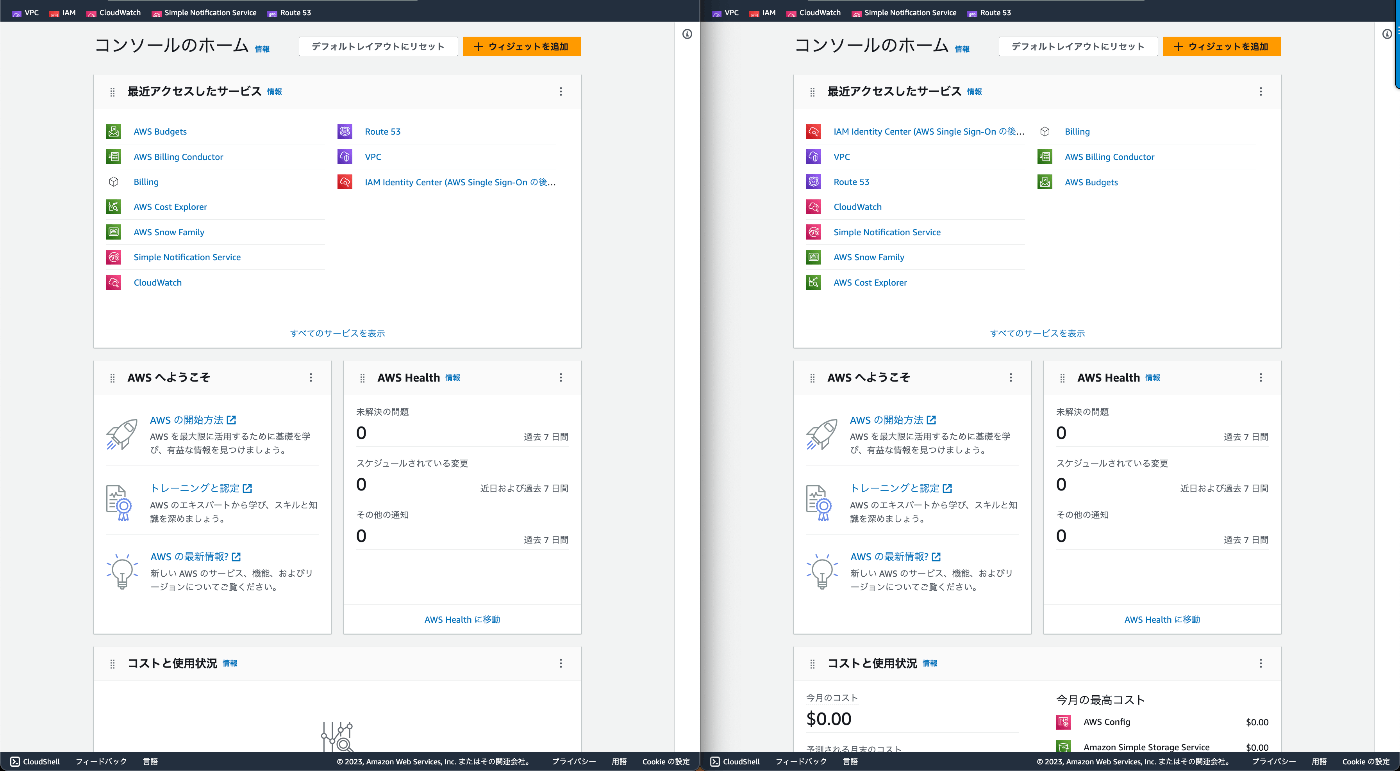Open kebab menu of 最近アクセスしたサービス in left window
1400x771 pixels.
[561, 92]
